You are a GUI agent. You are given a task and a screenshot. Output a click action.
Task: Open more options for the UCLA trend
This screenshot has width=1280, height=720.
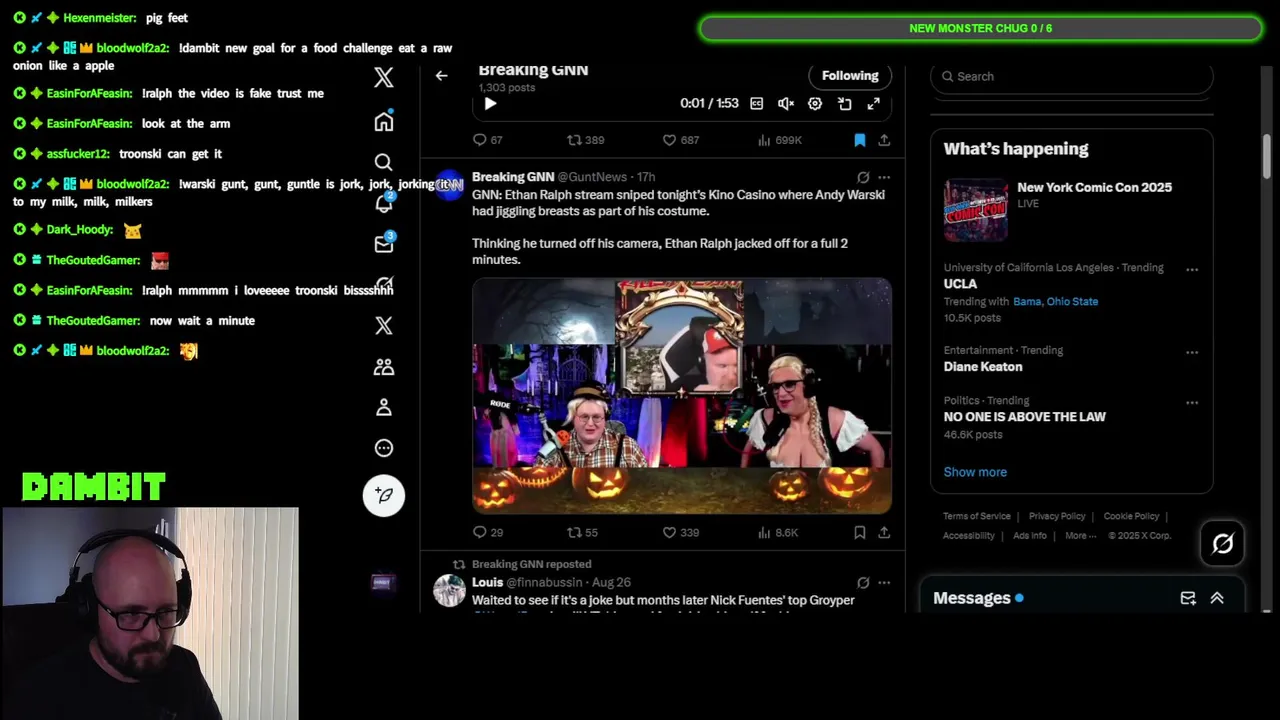coord(1192,270)
